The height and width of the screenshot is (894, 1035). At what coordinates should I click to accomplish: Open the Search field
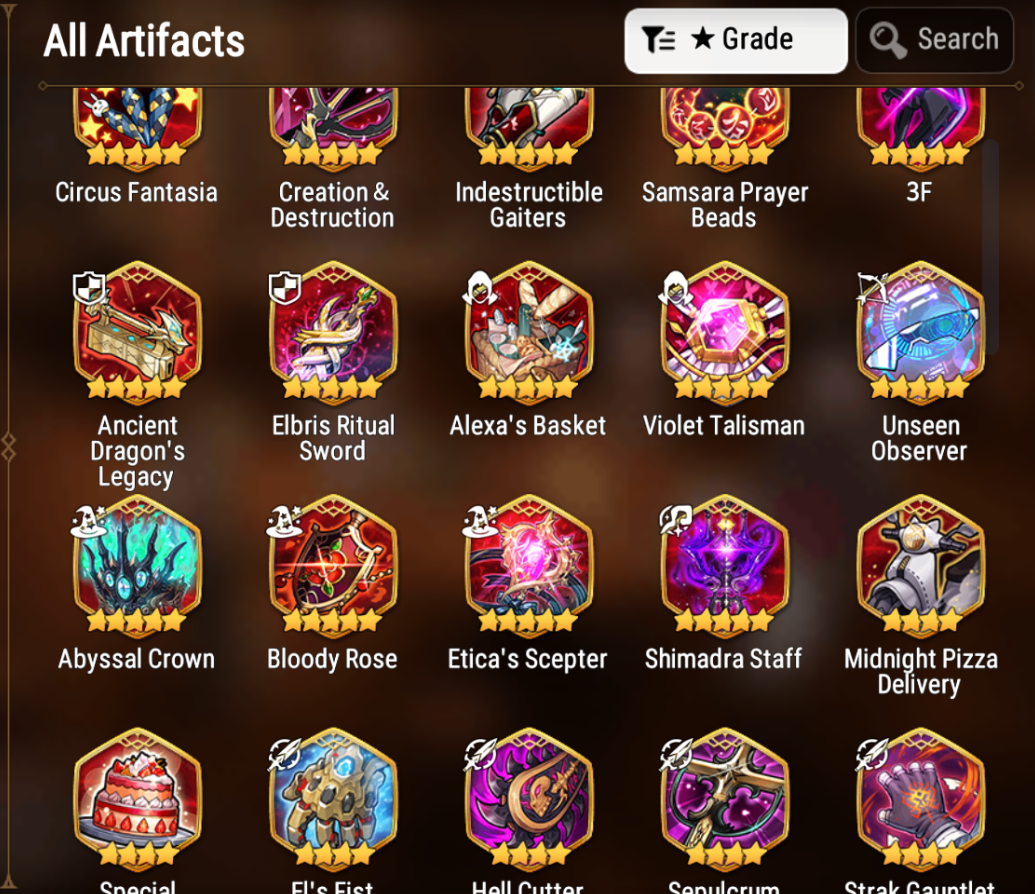click(934, 41)
